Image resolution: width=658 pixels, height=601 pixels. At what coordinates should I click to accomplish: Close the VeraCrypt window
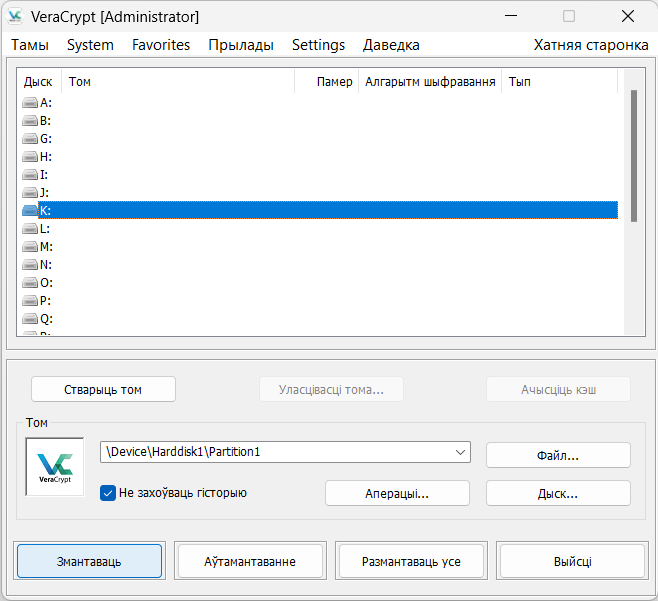628,16
